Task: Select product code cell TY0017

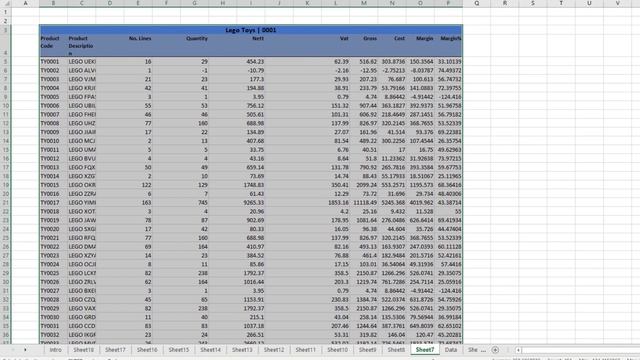Action: click(x=53, y=202)
